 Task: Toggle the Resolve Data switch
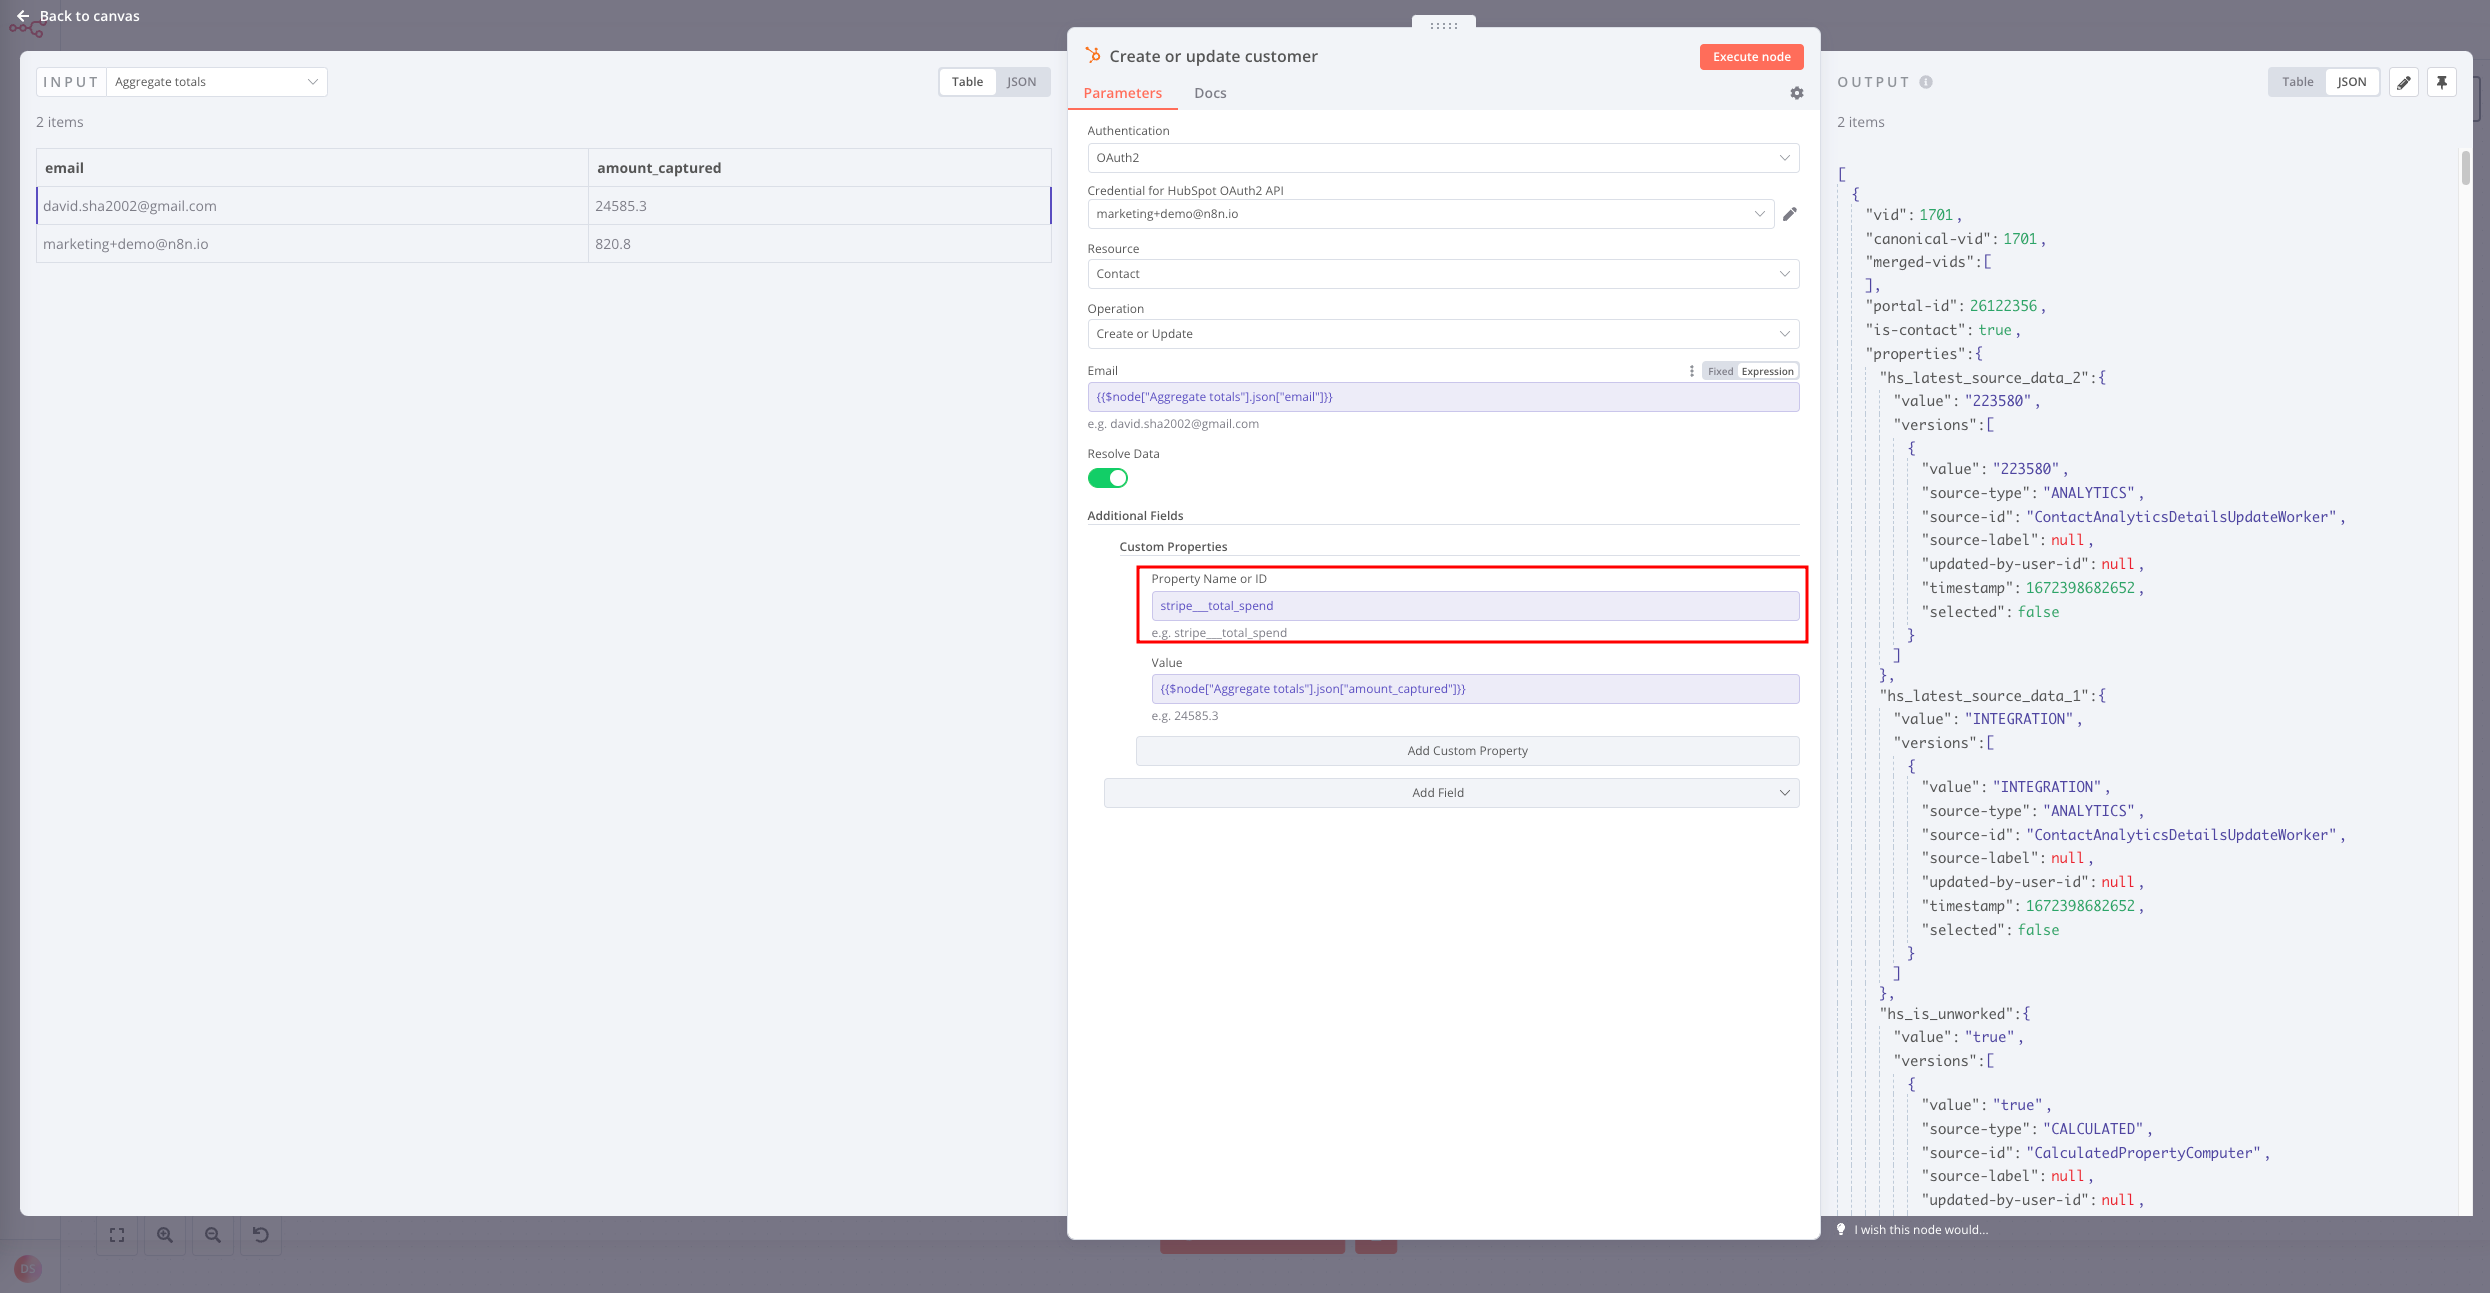[1107, 478]
